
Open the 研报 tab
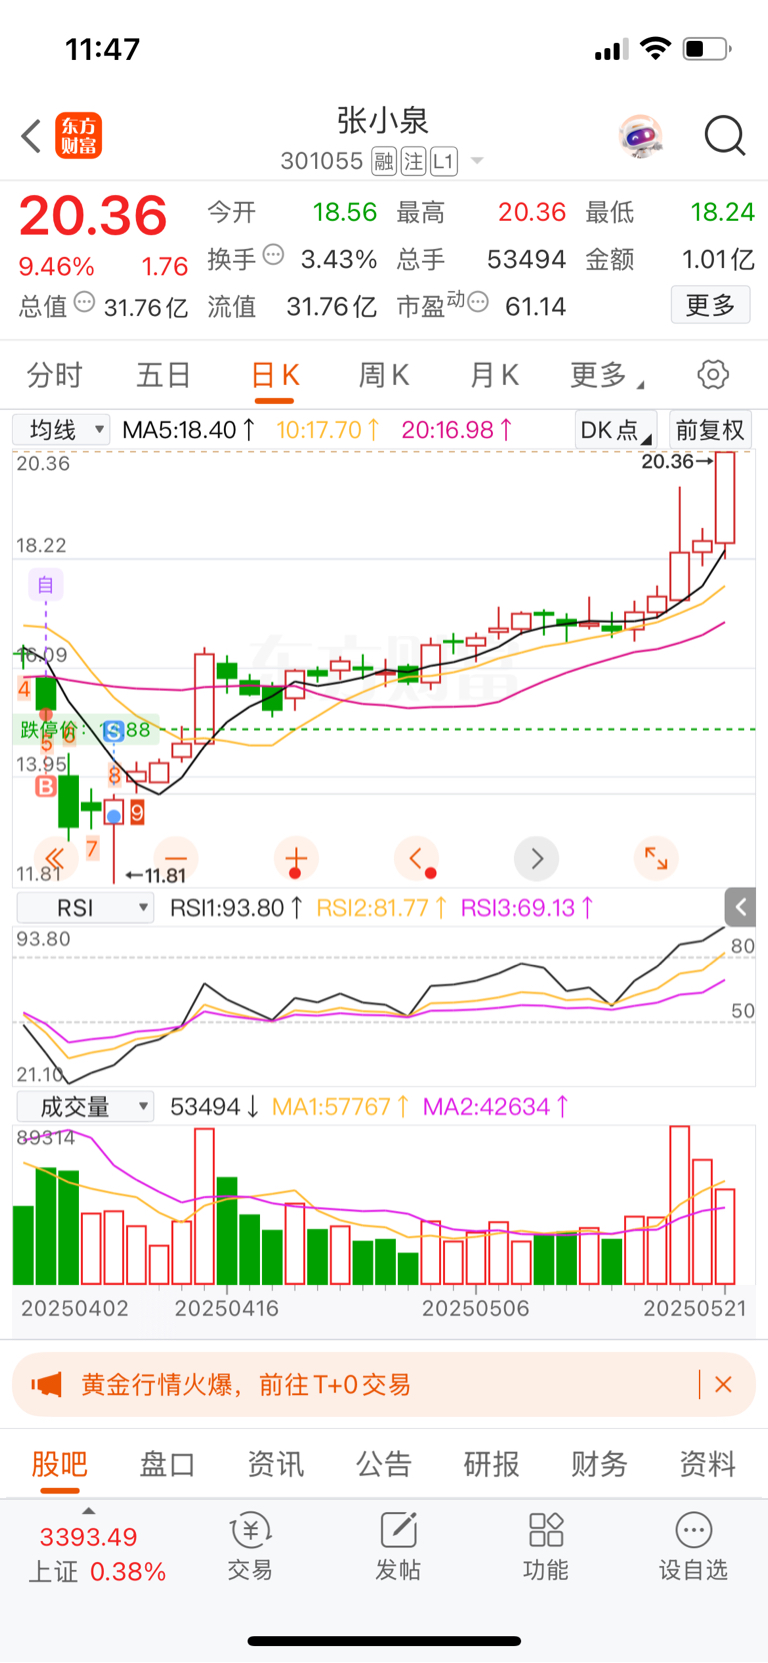(x=492, y=1464)
